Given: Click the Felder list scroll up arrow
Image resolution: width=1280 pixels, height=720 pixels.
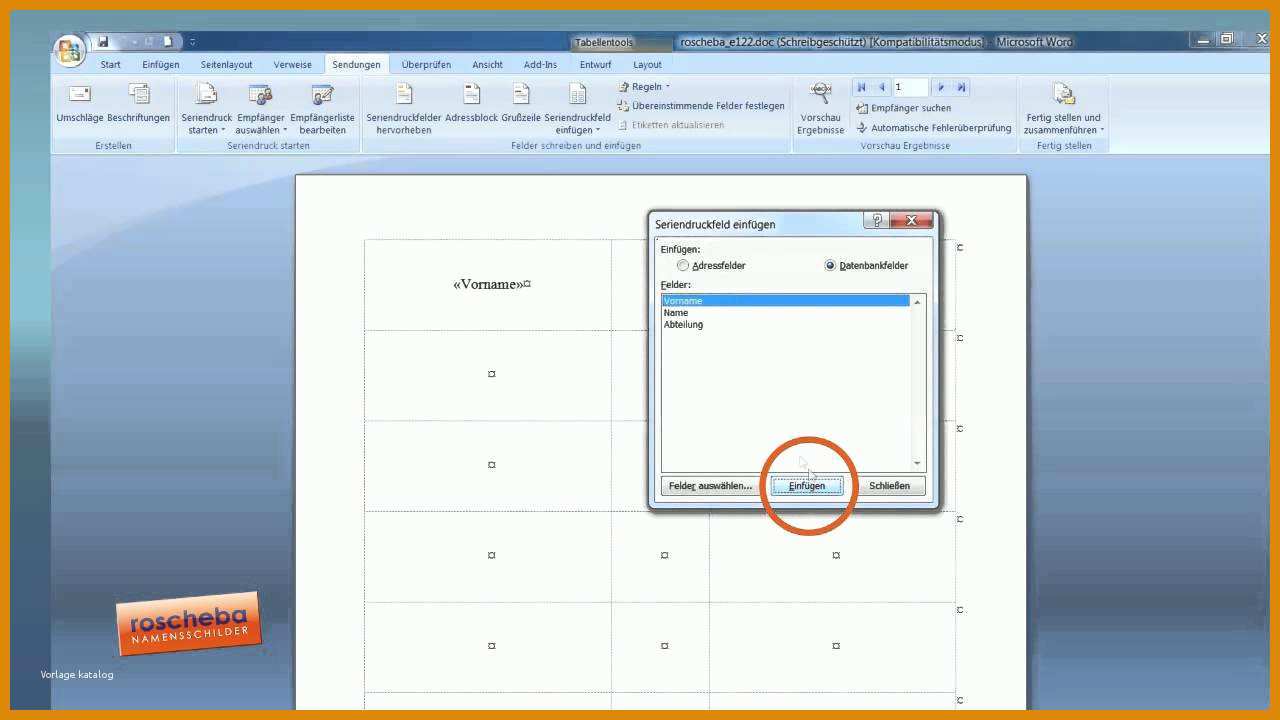Looking at the screenshot, I should pos(918,302).
